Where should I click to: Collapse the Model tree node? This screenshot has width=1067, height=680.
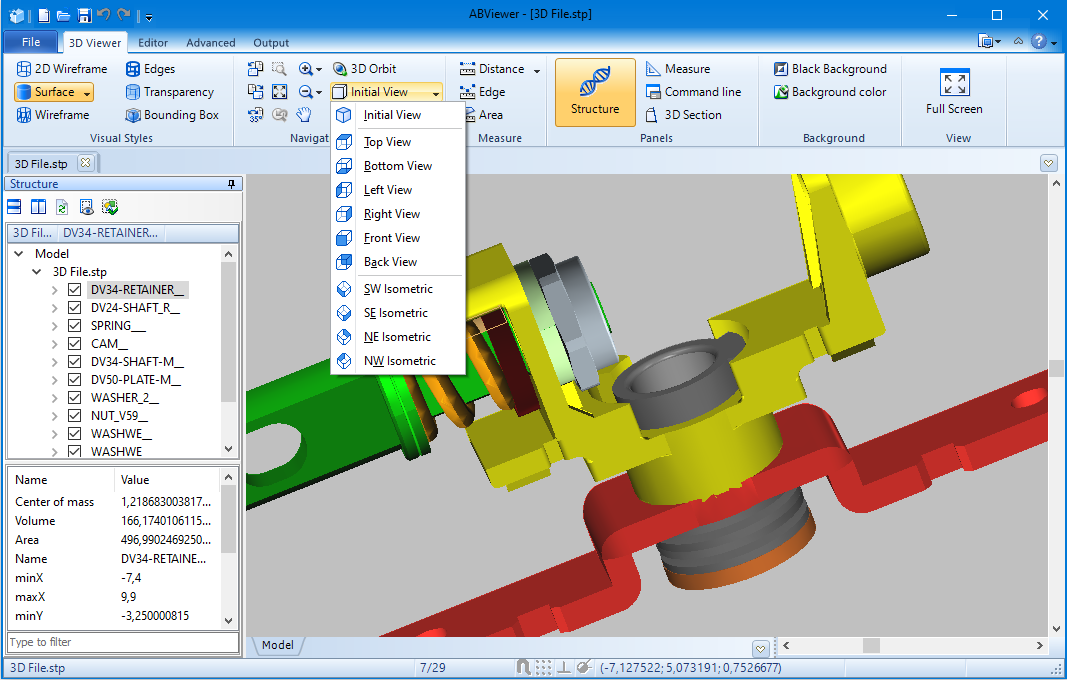point(19,254)
